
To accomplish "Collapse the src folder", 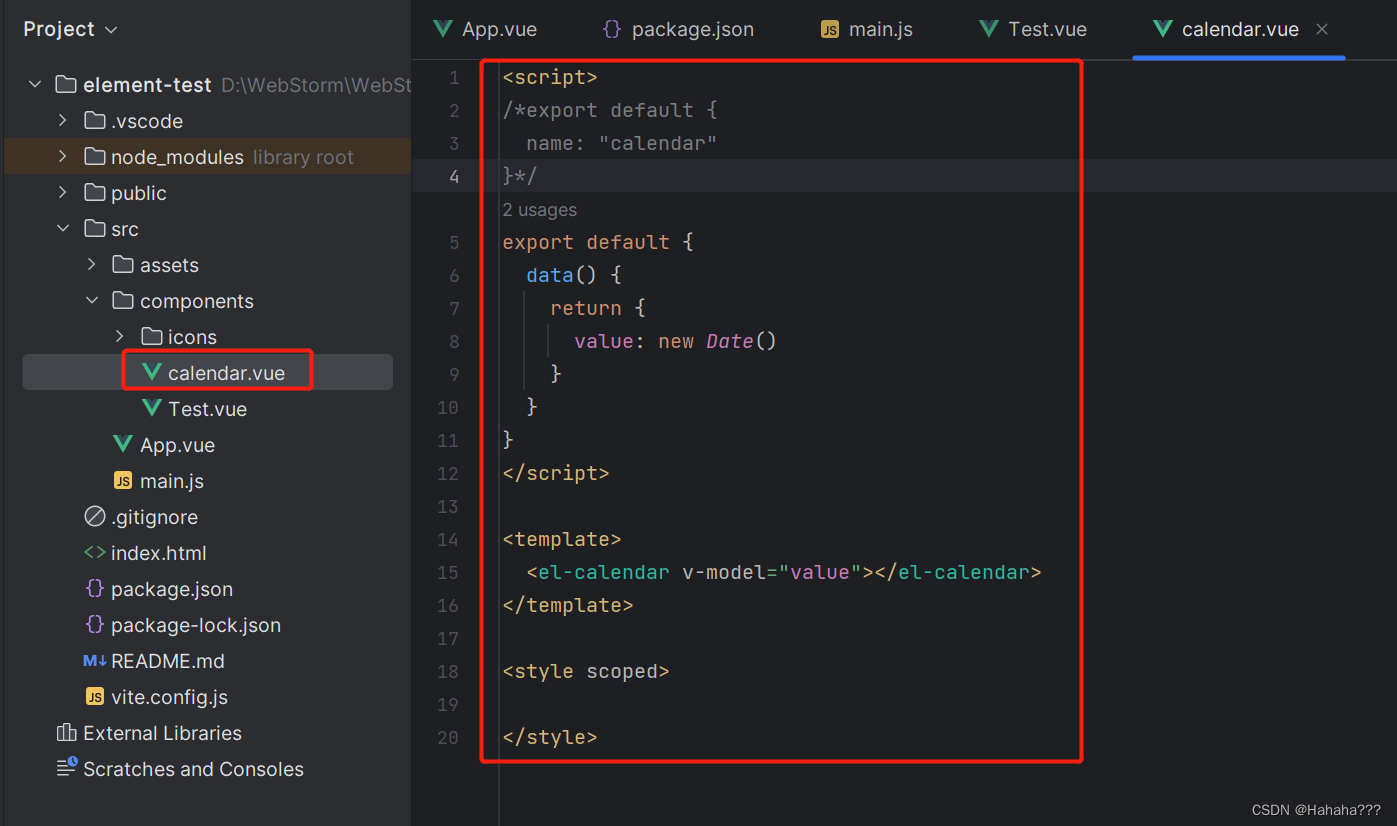I will click(63, 229).
